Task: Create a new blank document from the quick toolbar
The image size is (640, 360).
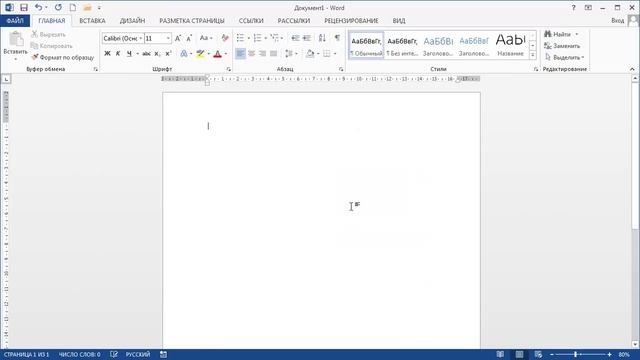Action: 73,7
